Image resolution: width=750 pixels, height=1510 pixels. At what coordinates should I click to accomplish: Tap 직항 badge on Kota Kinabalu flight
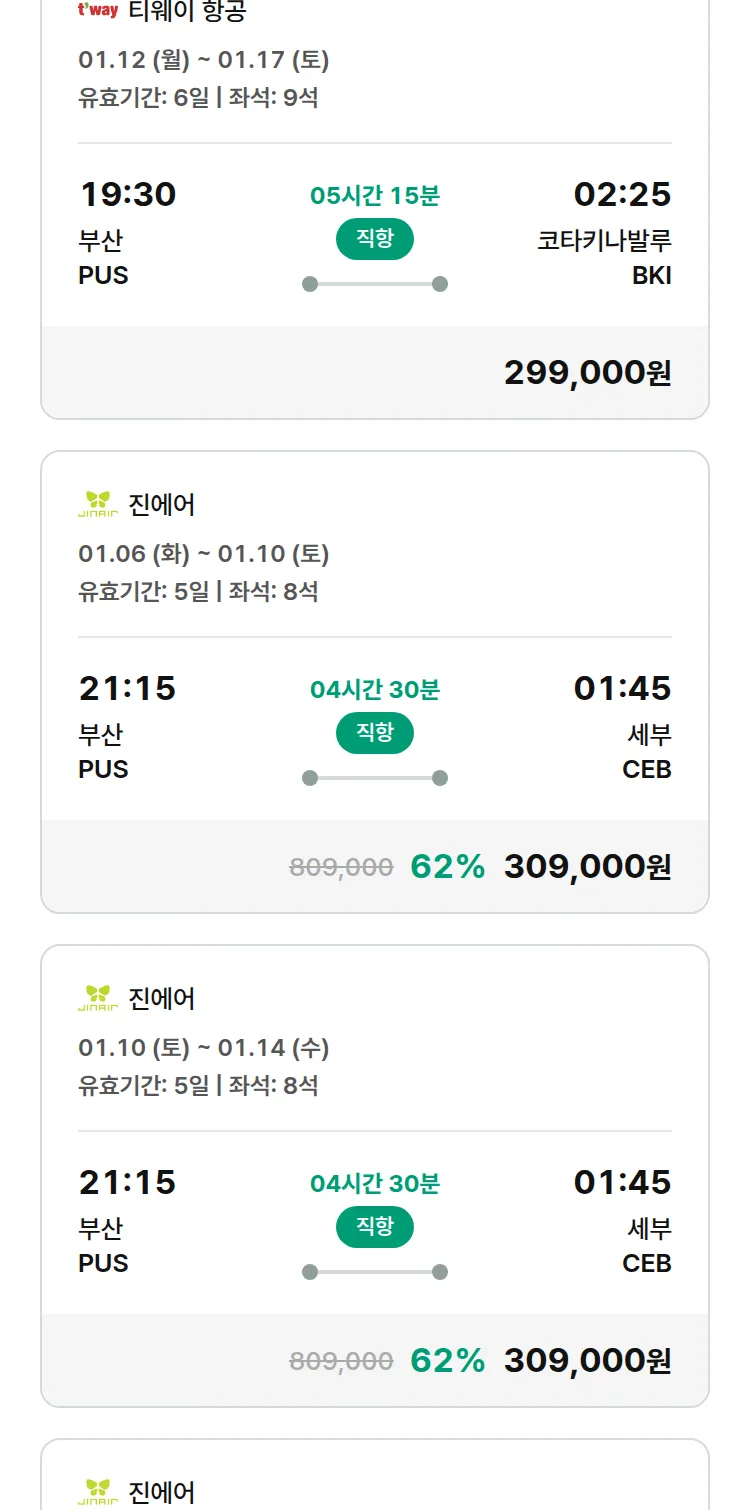tap(375, 239)
